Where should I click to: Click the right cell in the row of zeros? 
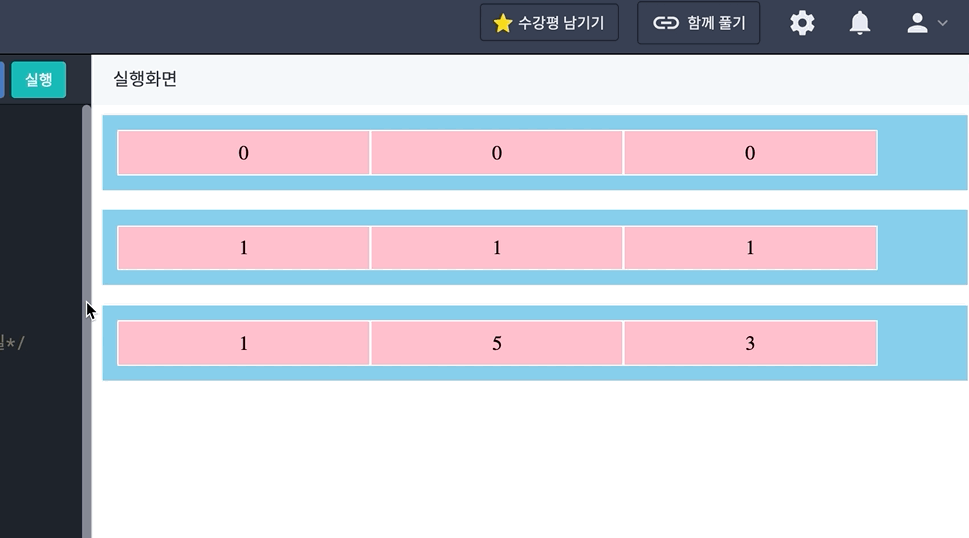pos(750,153)
